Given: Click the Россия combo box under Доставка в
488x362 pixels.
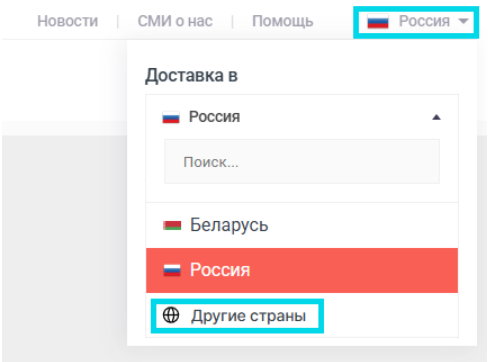Looking at the screenshot, I should [302, 117].
